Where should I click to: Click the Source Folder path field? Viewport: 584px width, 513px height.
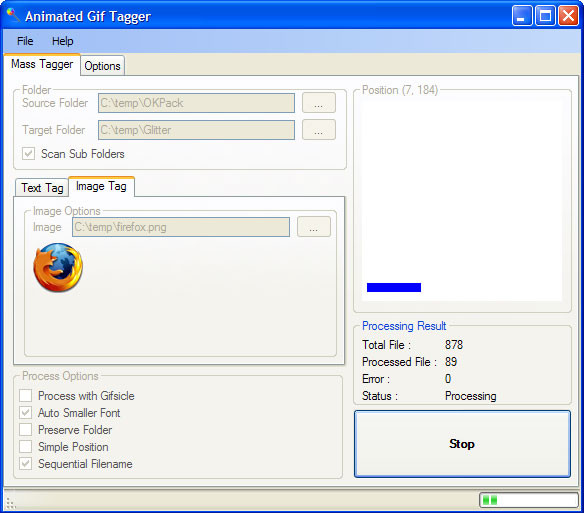click(x=196, y=103)
